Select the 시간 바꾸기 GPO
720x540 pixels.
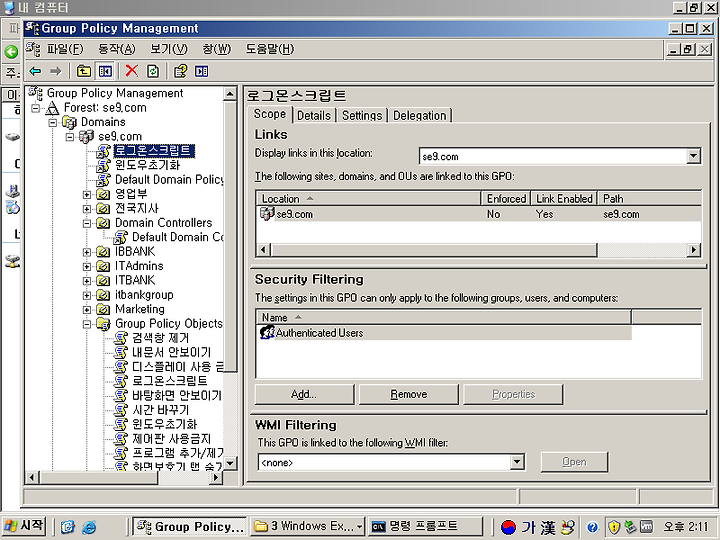click(x=160, y=410)
